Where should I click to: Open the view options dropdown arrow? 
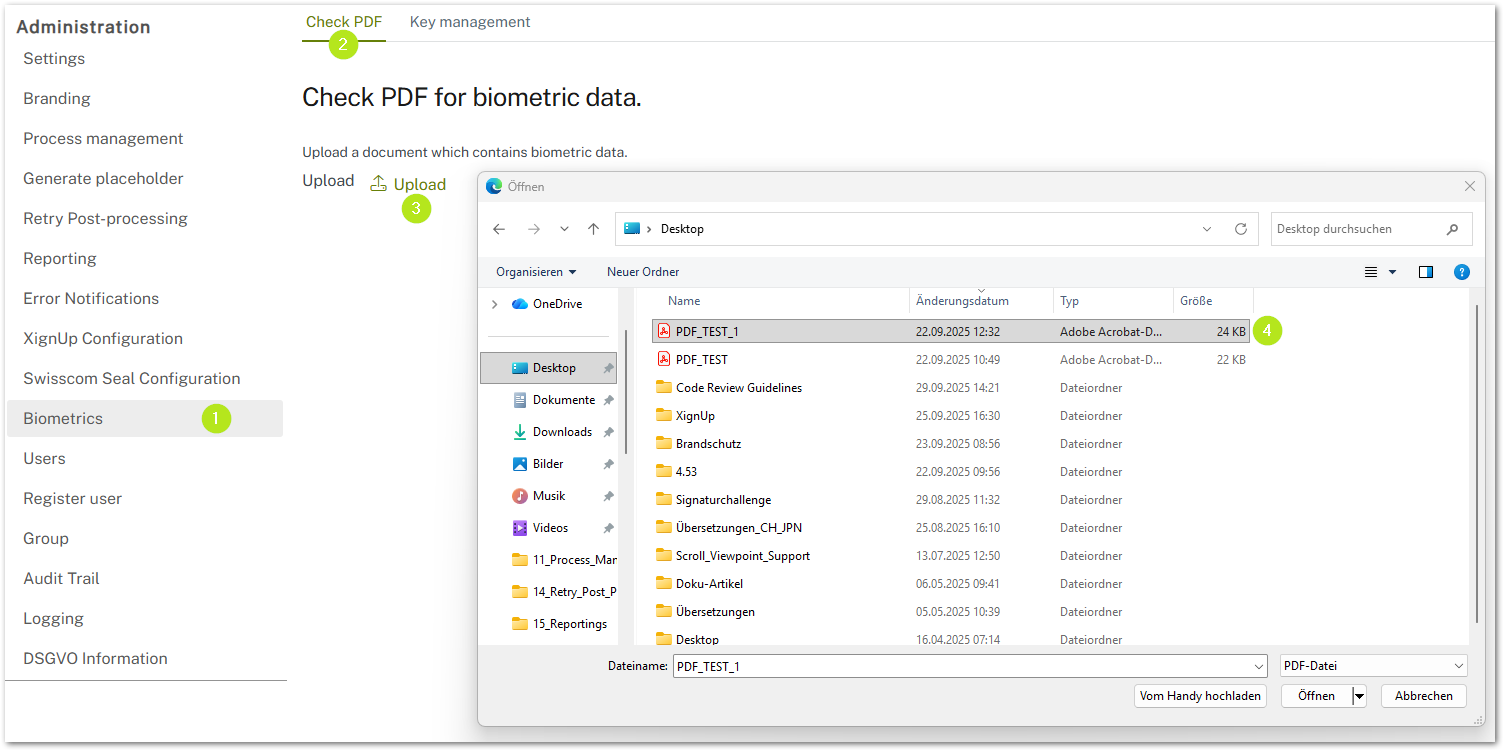(1392, 272)
